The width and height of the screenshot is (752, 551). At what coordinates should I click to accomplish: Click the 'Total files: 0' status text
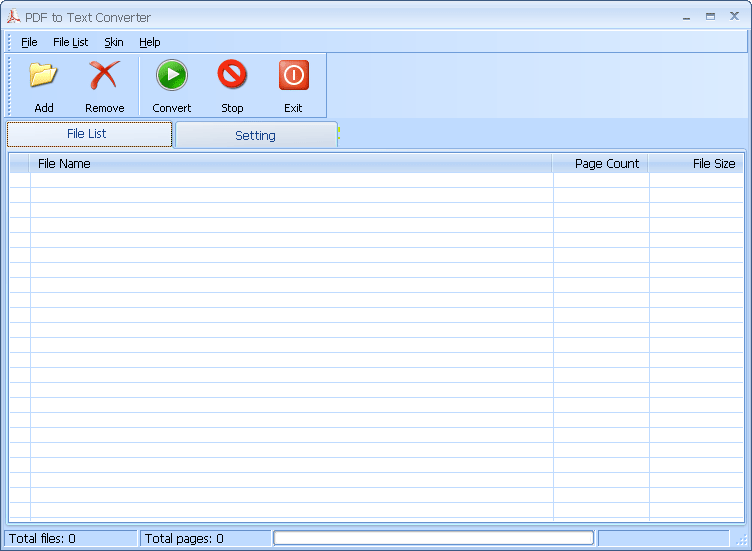pyautogui.click(x=42, y=539)
